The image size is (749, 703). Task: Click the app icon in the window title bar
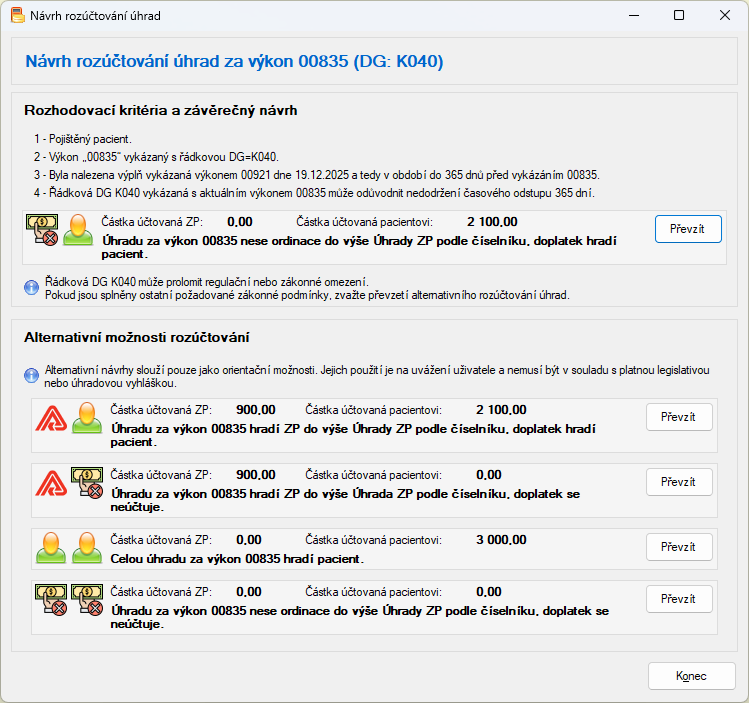tap(17, 16)
